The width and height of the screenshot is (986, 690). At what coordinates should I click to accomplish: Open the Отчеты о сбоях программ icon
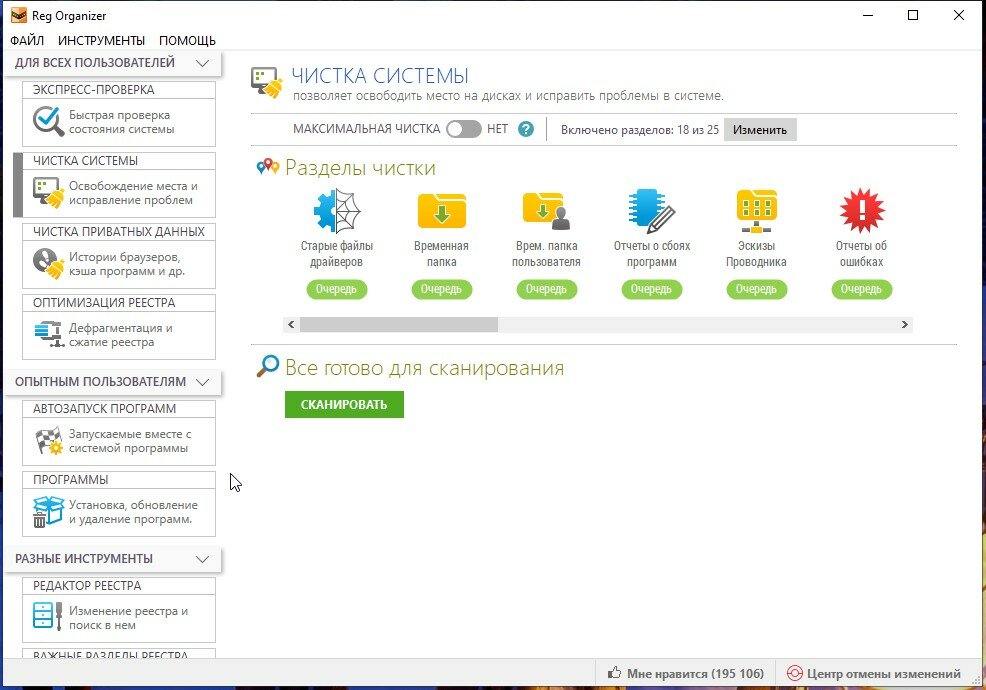click(x=651, y=211)
